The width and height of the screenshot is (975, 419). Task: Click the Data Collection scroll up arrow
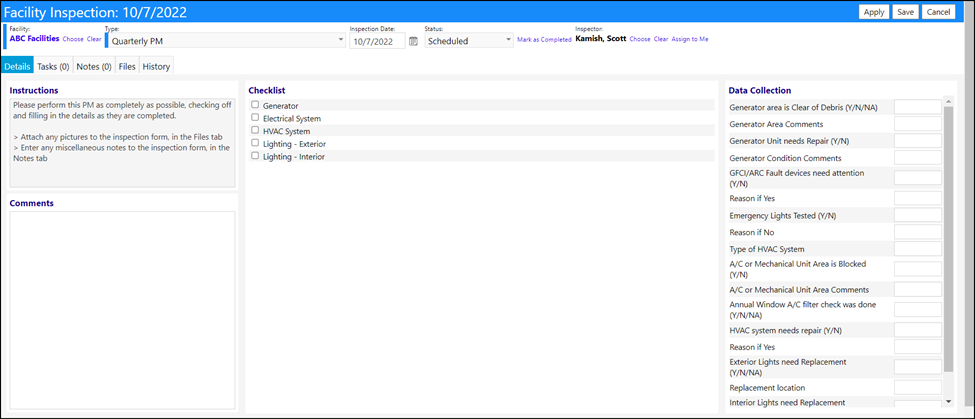pos(948,101)
